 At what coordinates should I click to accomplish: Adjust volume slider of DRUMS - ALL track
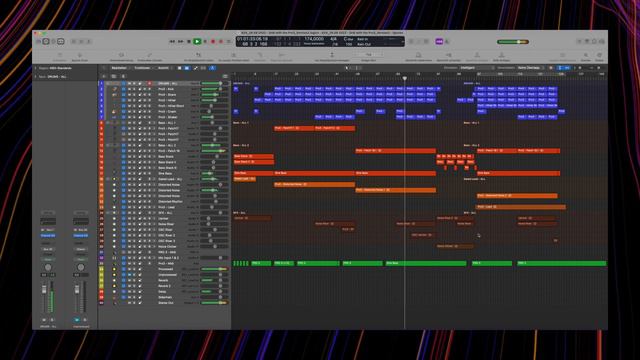coord(214,83)
